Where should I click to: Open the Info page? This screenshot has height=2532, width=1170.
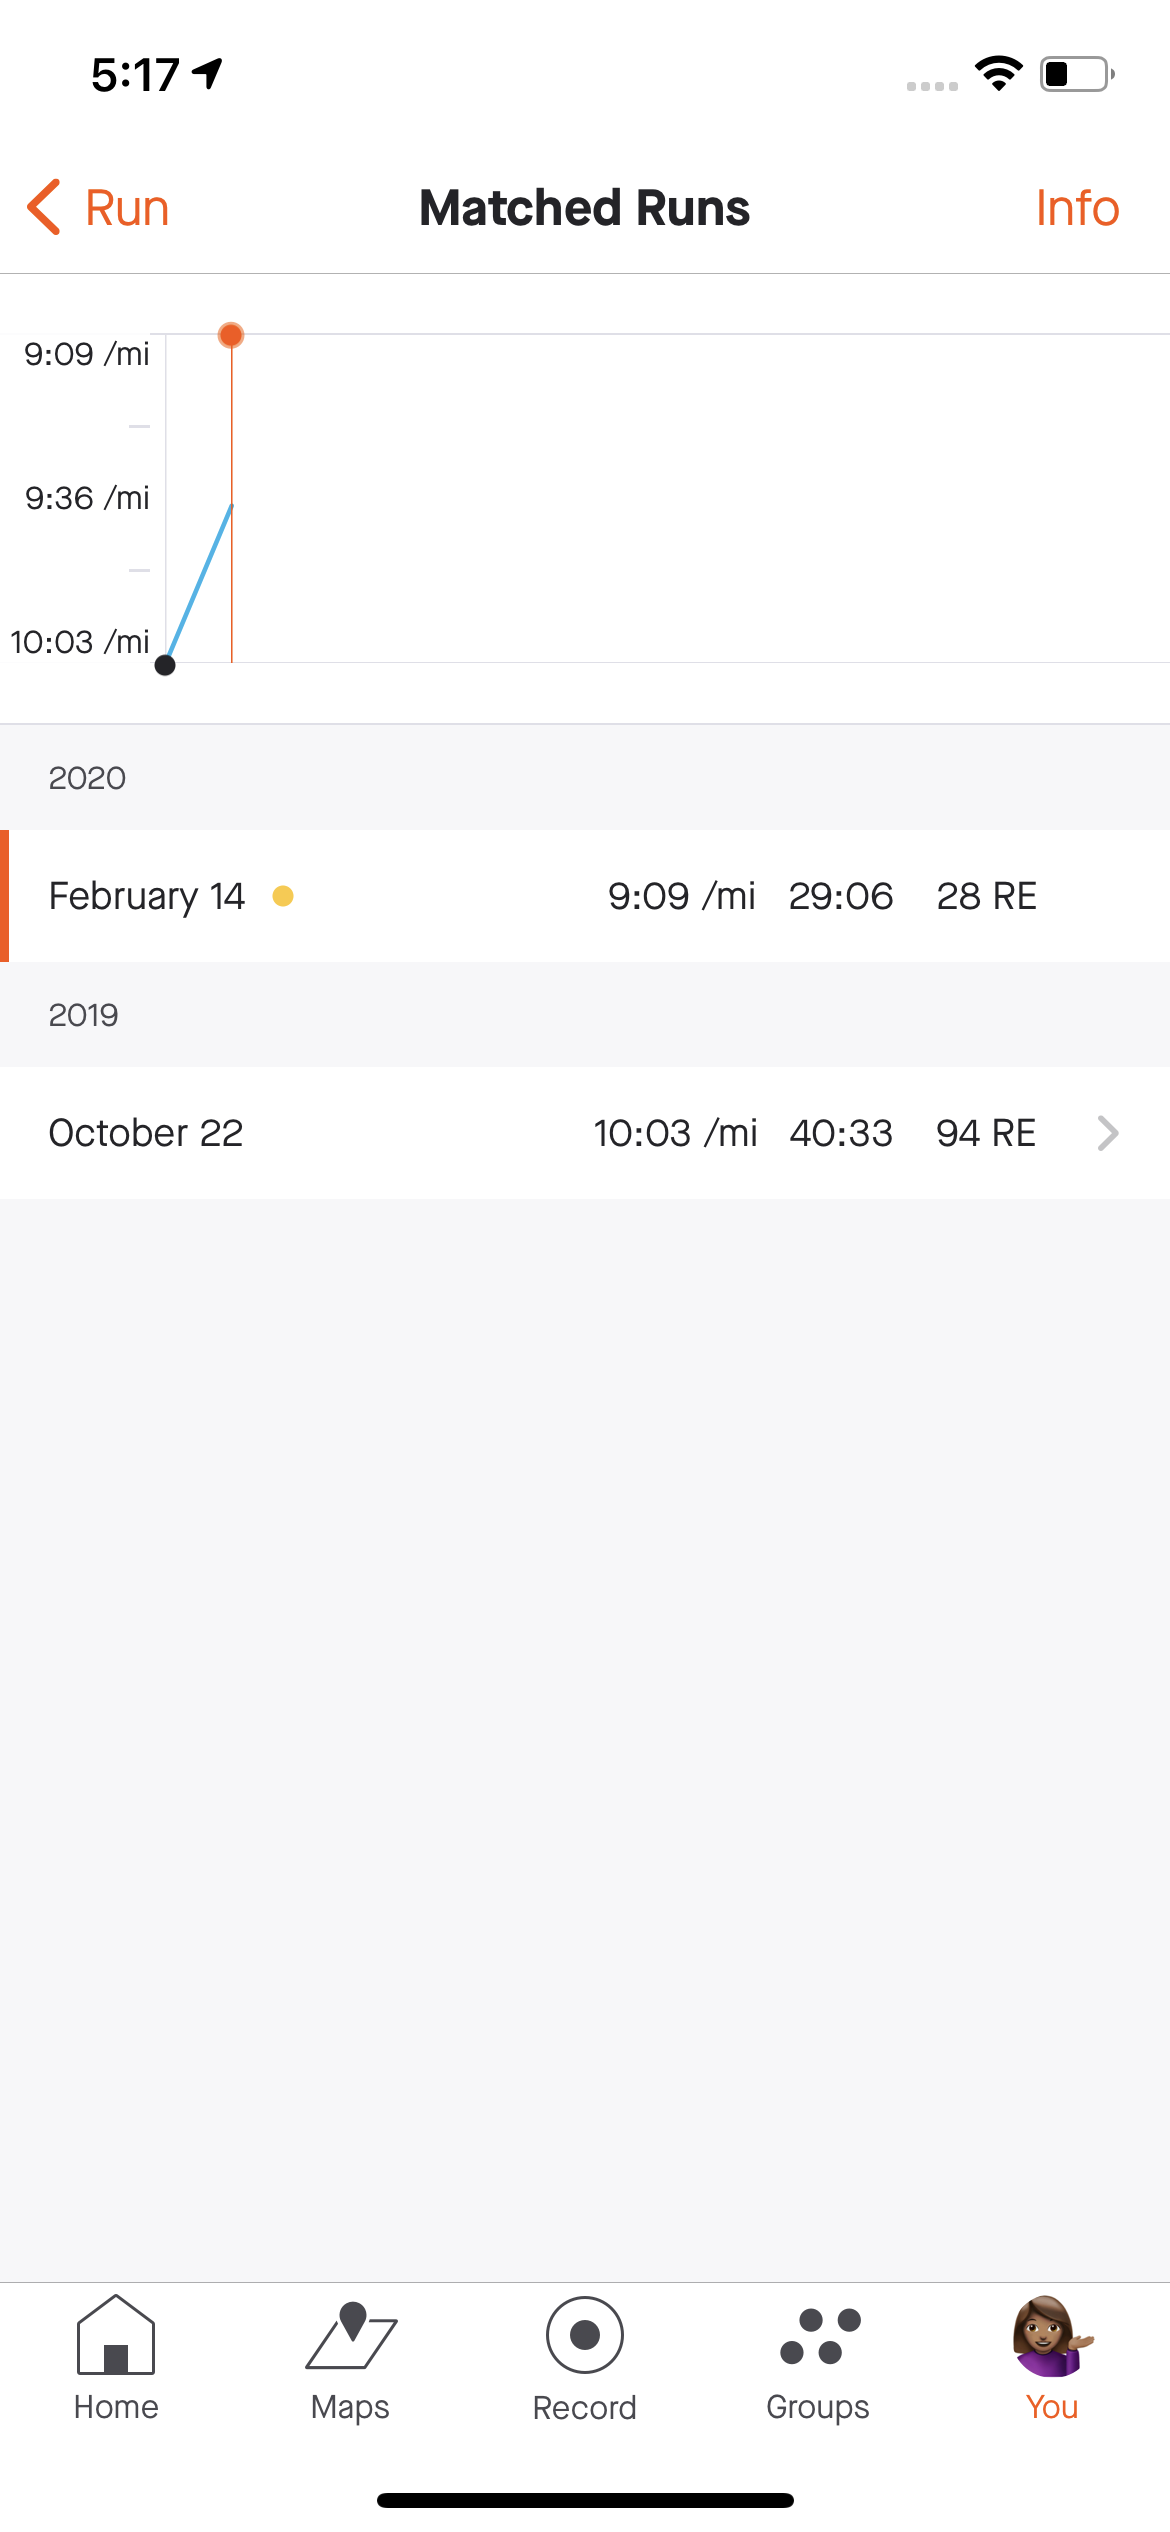pos(1077,208)
